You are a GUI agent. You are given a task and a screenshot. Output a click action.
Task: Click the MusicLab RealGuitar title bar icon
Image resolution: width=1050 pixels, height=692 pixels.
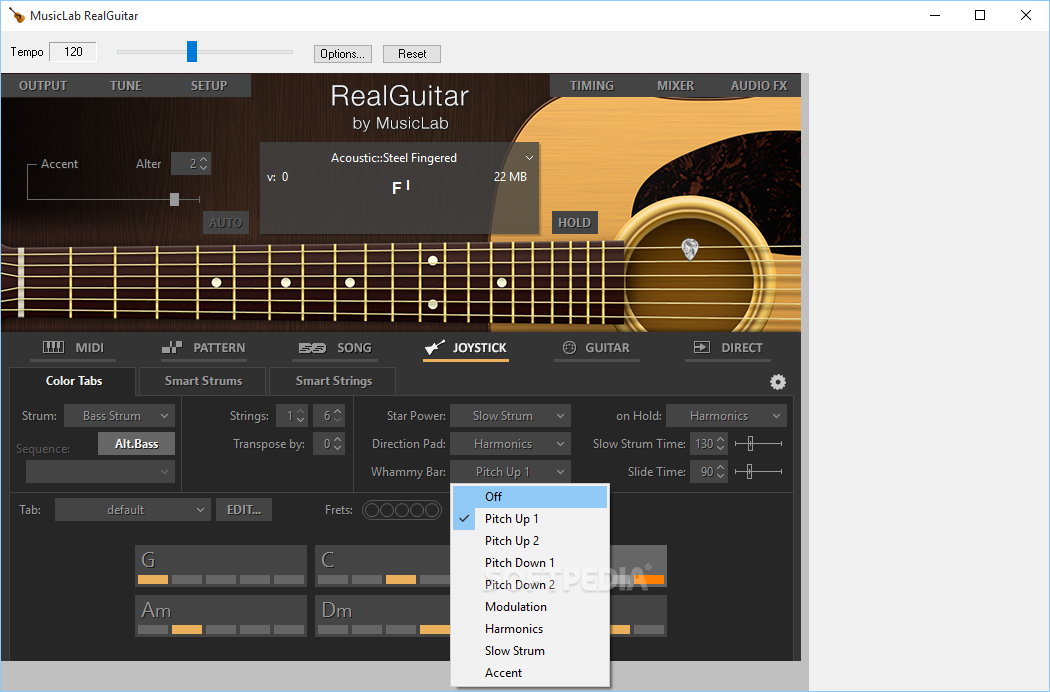coord(17,15)
